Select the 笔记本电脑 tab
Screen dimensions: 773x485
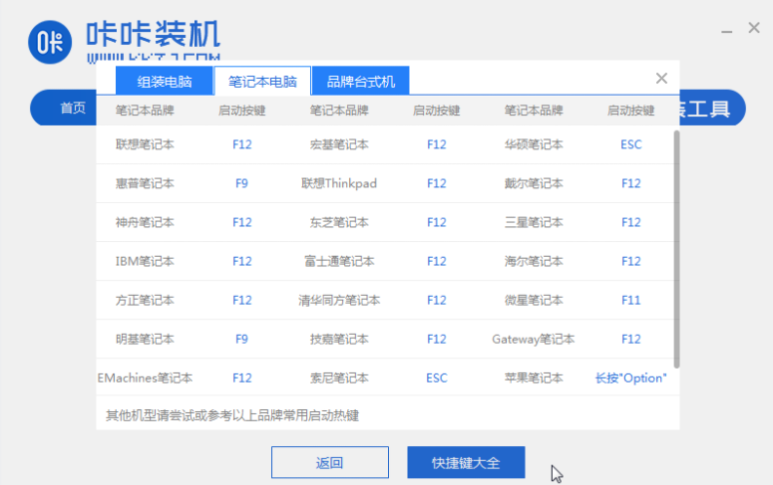[262, 81]
